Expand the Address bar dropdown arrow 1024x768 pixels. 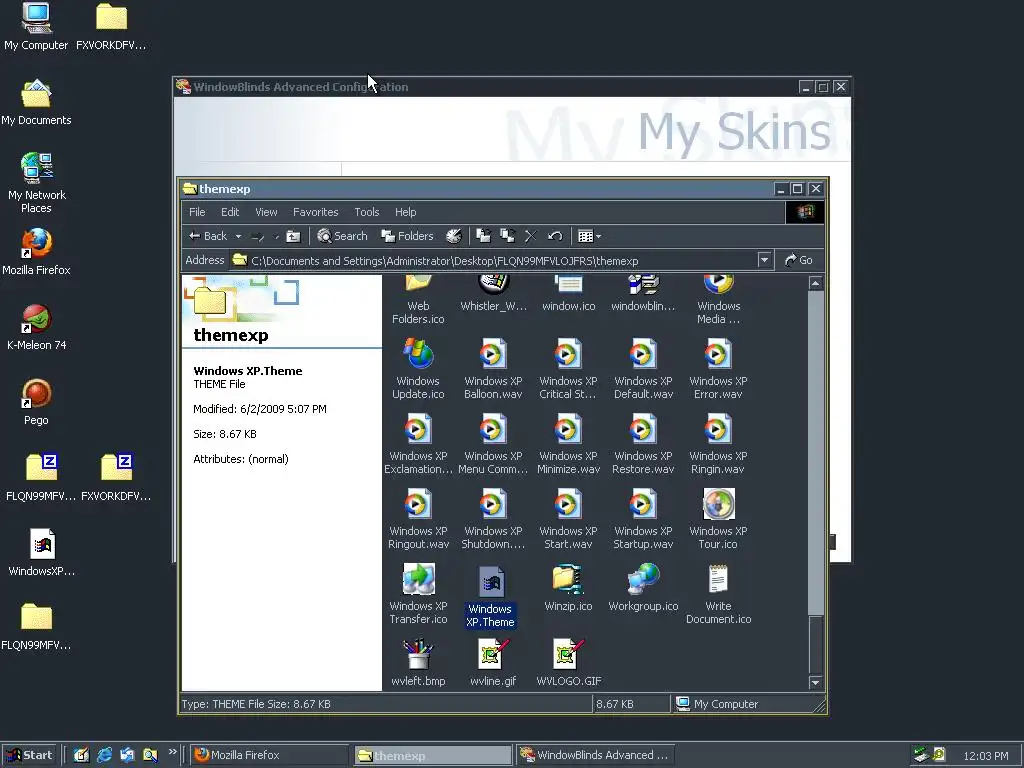[x=765, y=260]
